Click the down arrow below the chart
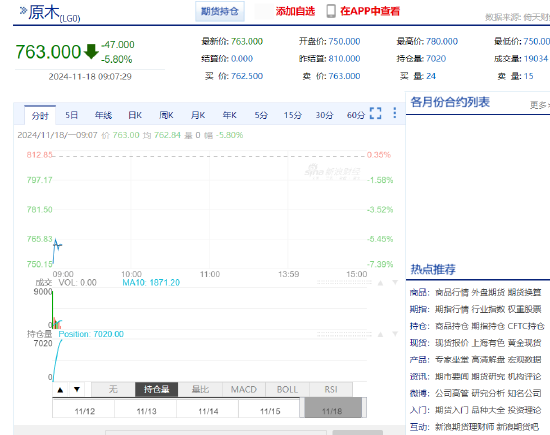The width and height of the screenshot is (550, 435). (x=77, y=389)
